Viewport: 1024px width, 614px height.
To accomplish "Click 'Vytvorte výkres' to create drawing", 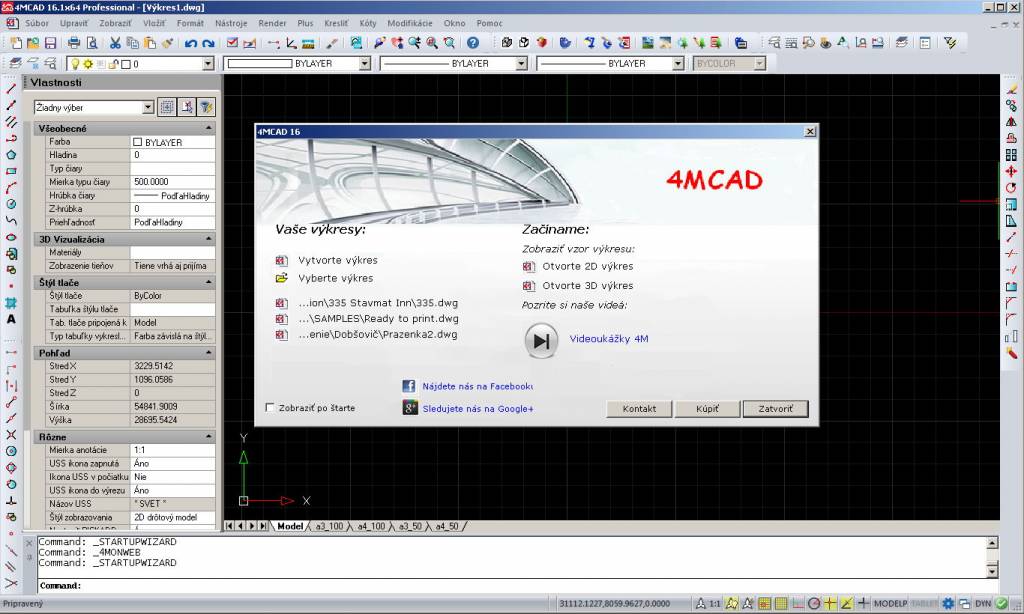I will coord(338,260).
